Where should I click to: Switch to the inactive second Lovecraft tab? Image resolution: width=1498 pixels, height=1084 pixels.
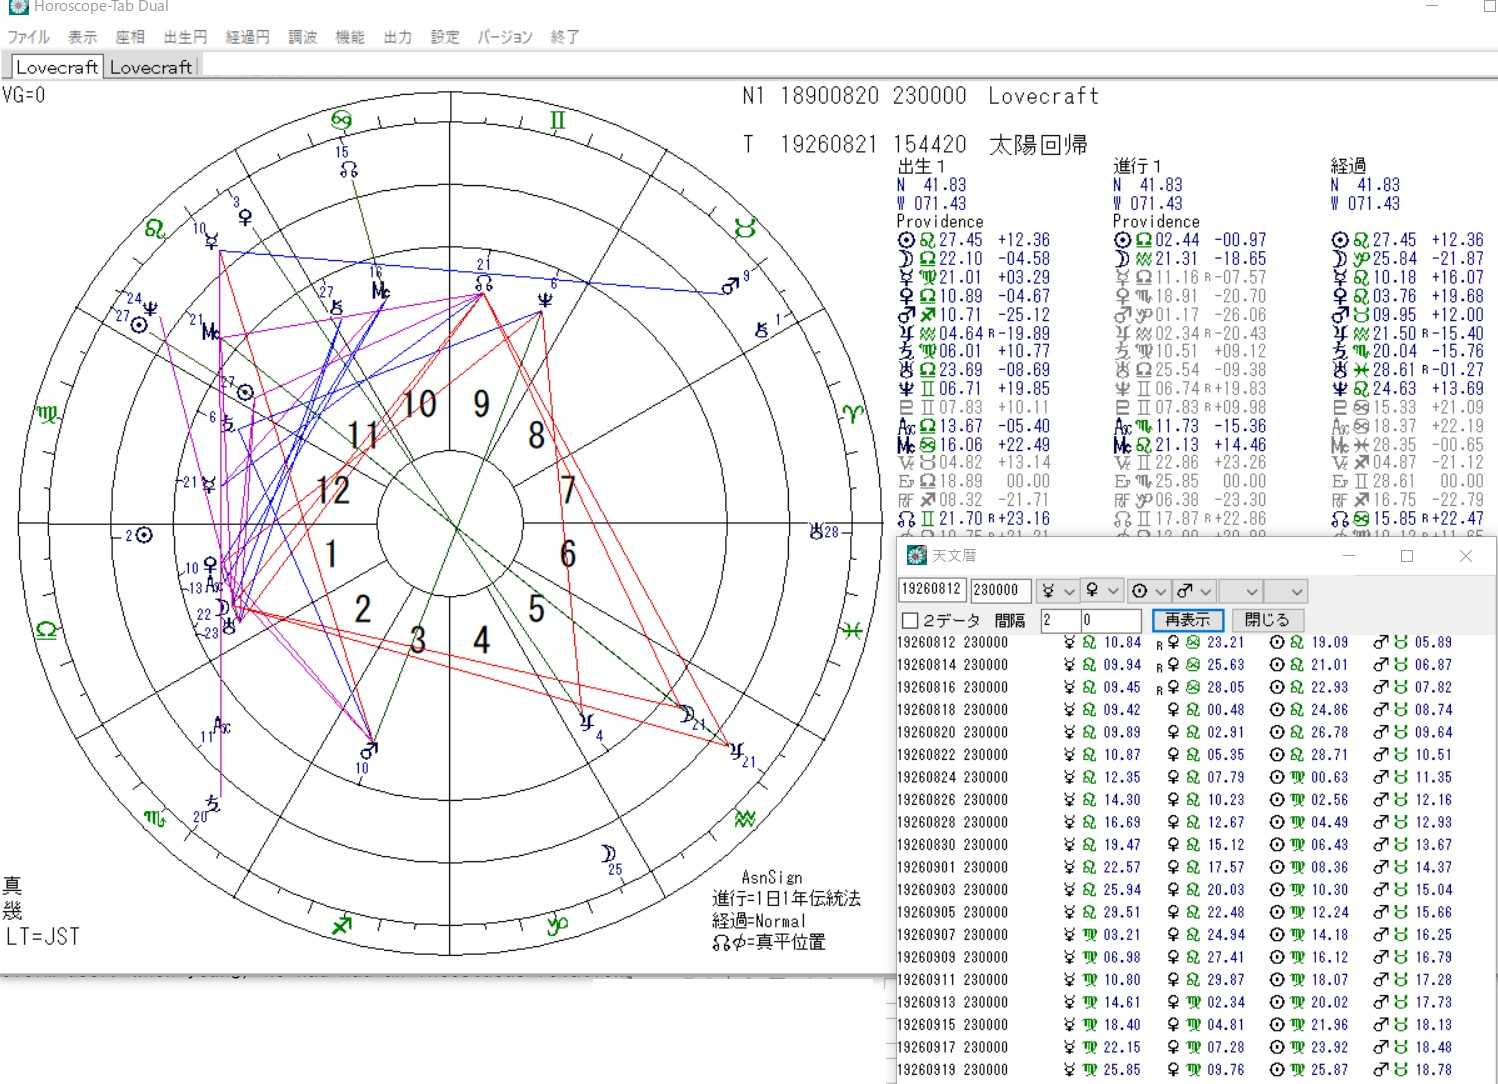151,67
